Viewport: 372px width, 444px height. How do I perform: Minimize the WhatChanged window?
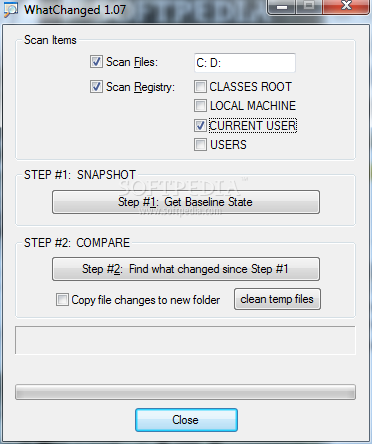pos(282,7)
